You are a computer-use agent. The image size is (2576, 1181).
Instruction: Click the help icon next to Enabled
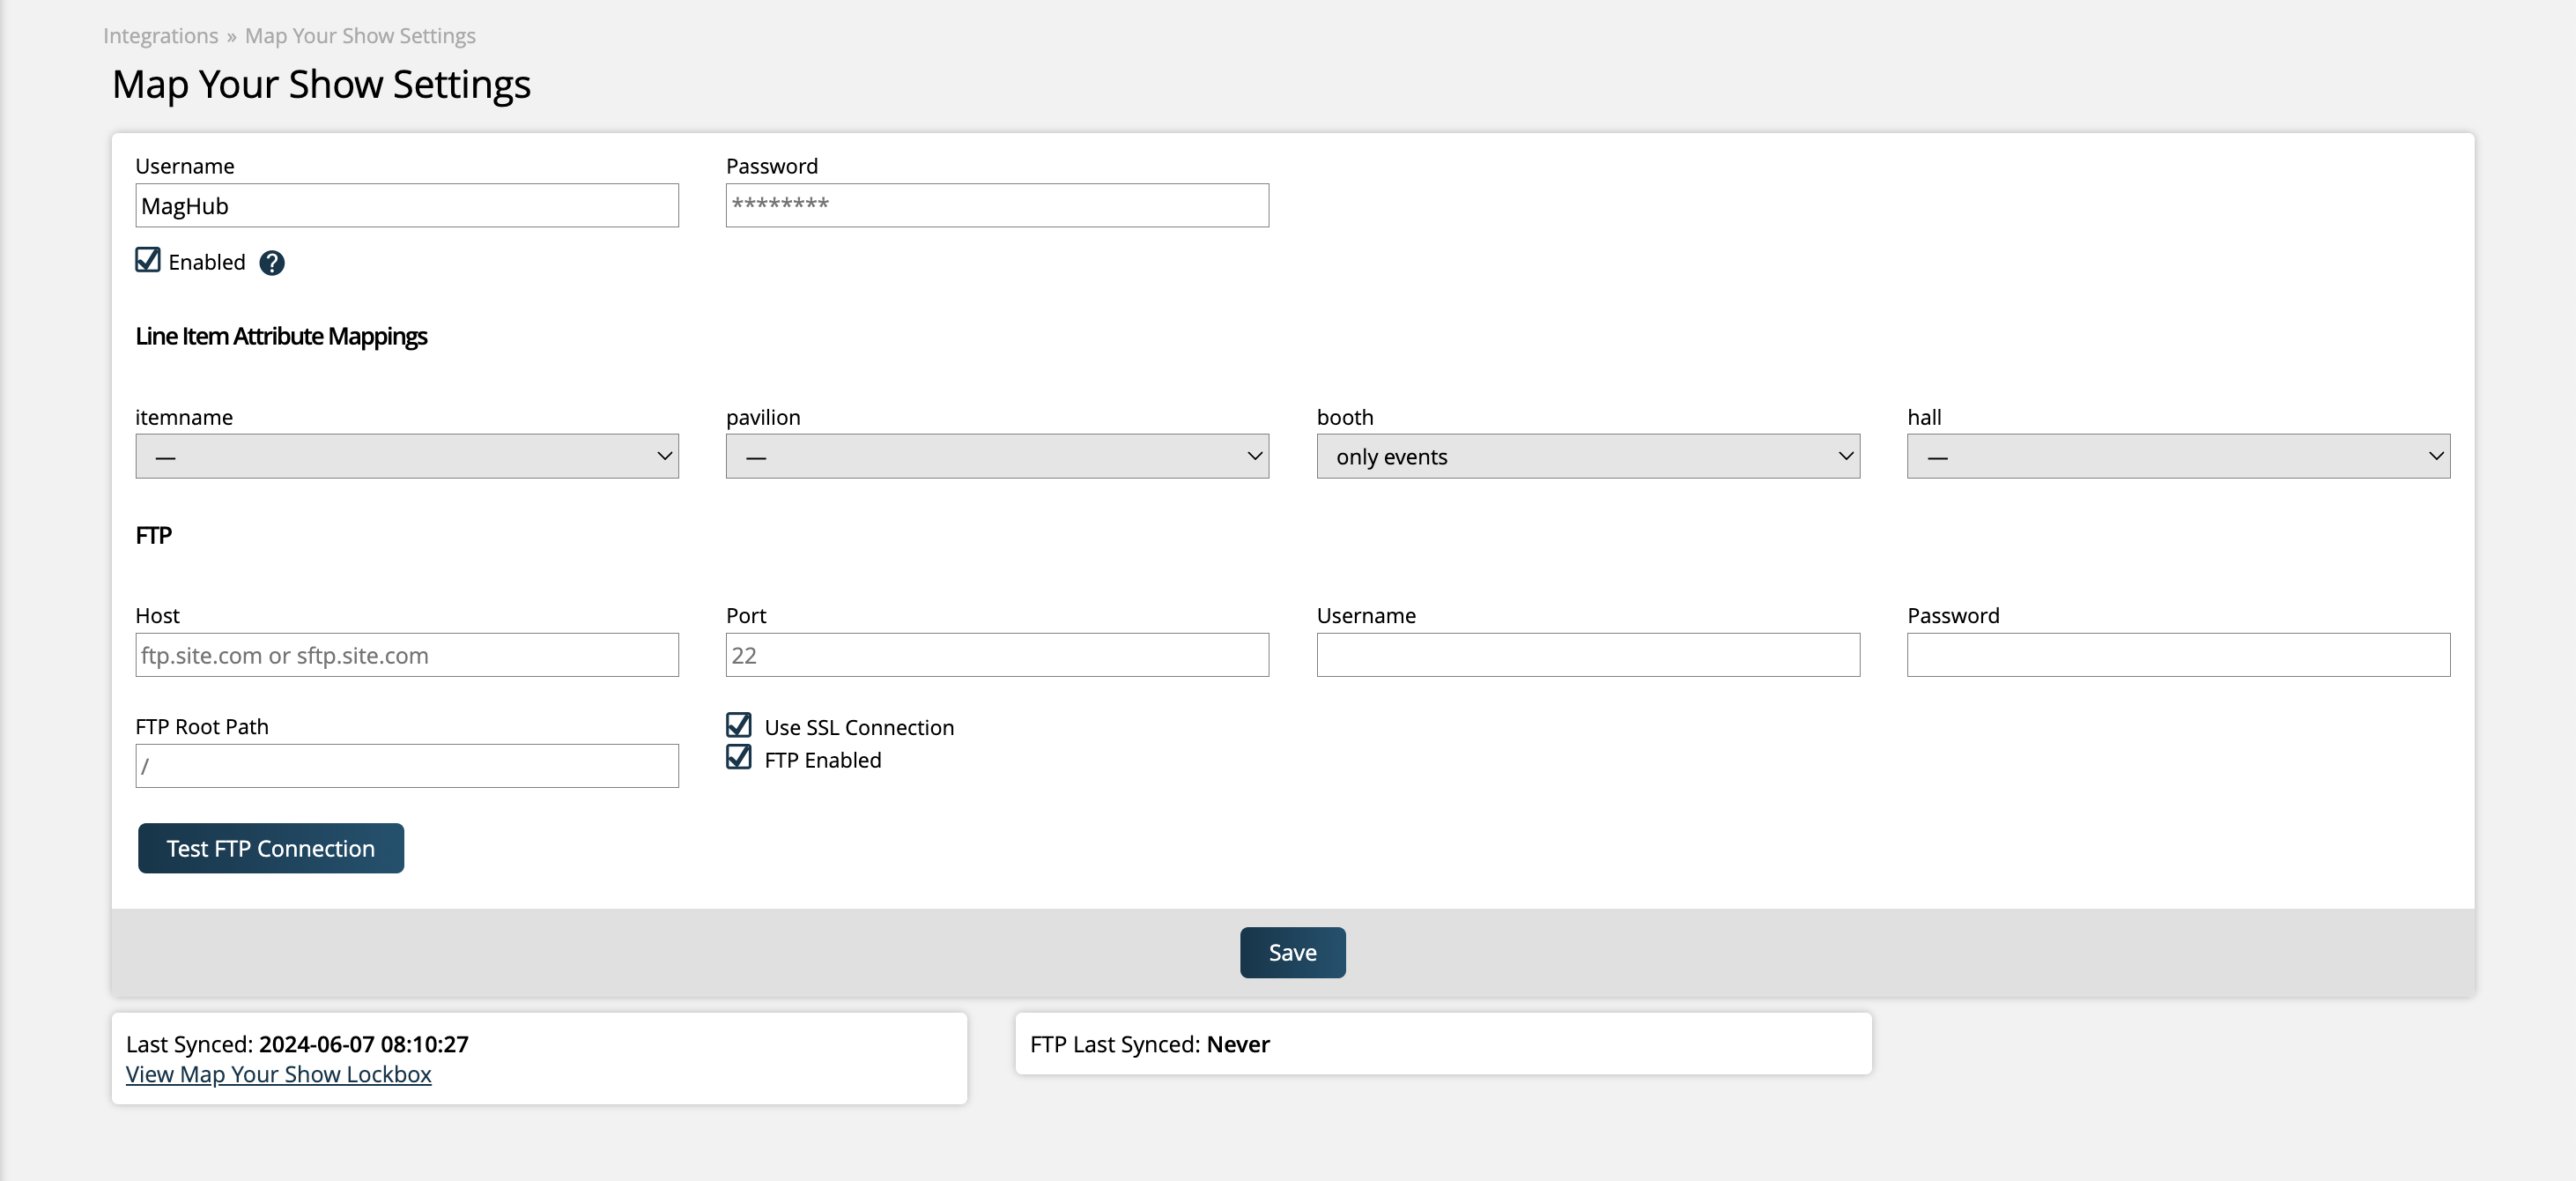tap(270, 262)
